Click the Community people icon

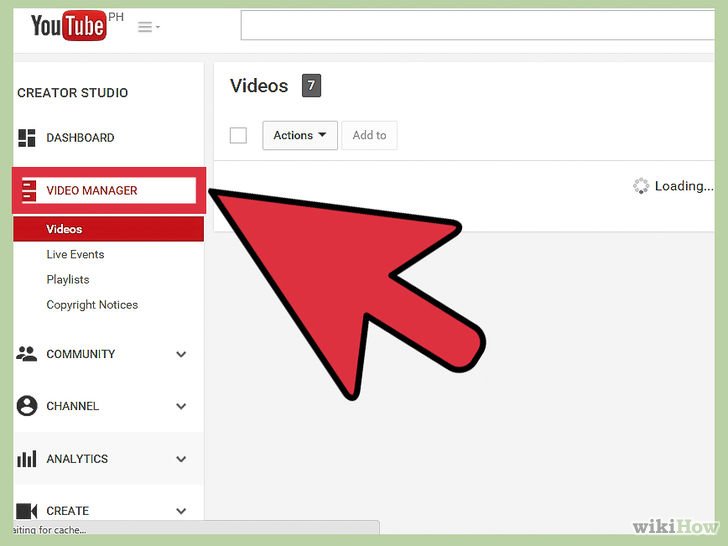point(26,354)
